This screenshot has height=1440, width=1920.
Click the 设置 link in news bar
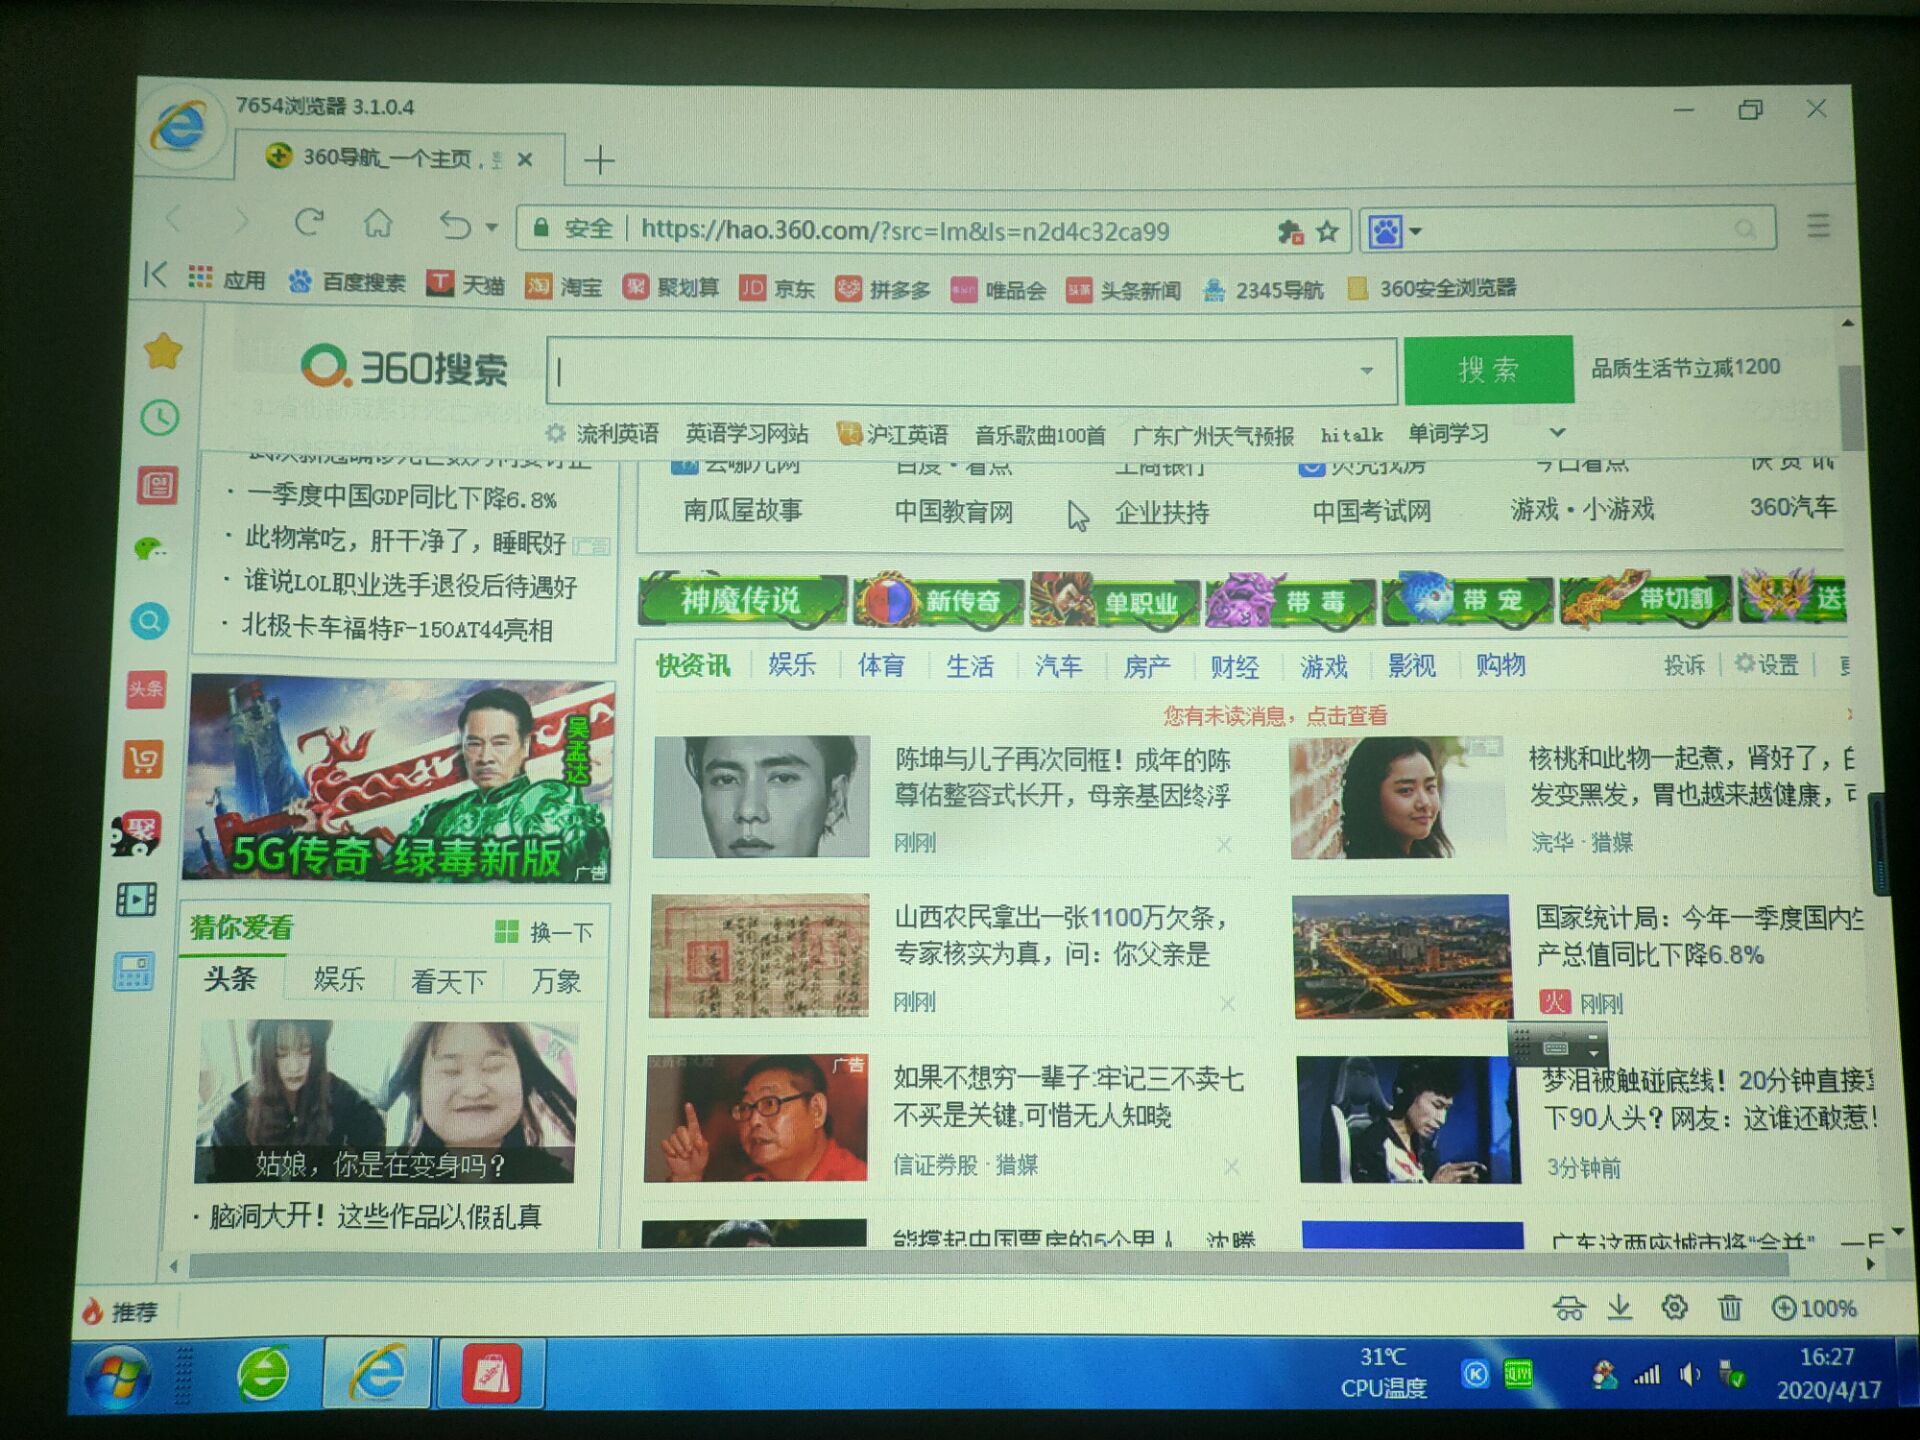(x=1767, y=665)
